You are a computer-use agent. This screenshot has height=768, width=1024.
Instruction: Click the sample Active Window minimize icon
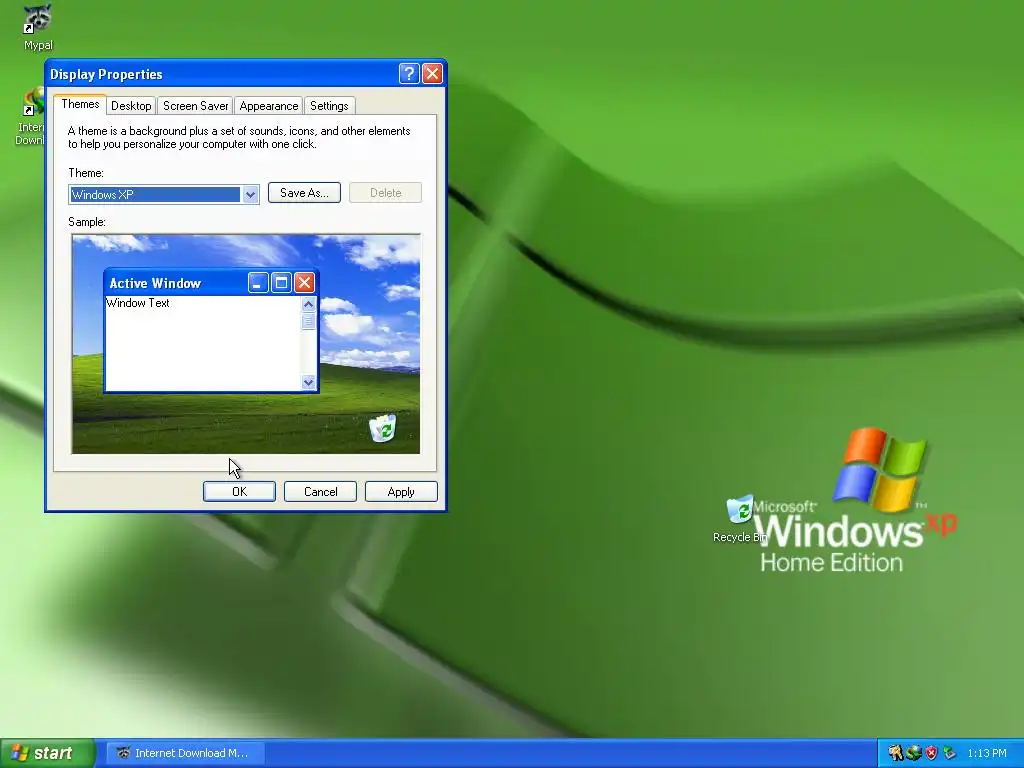tap(258, 283)
